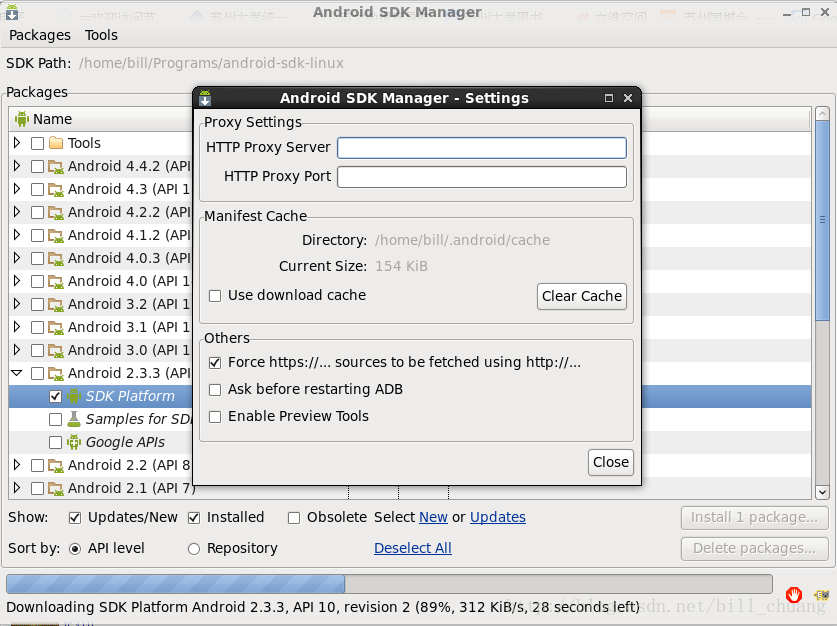Click the log window icon at bottom right
Screen dimensions: 837x626
click(822, 594)
